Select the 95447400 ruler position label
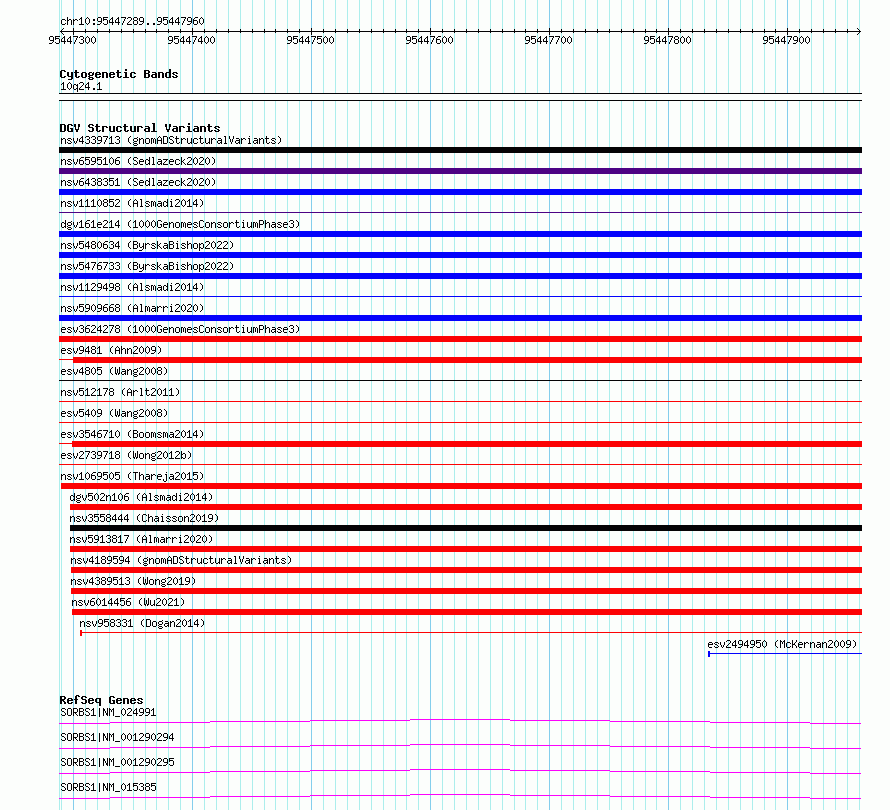The width and height of the screenshot is (890, 810). click(191, 40)
